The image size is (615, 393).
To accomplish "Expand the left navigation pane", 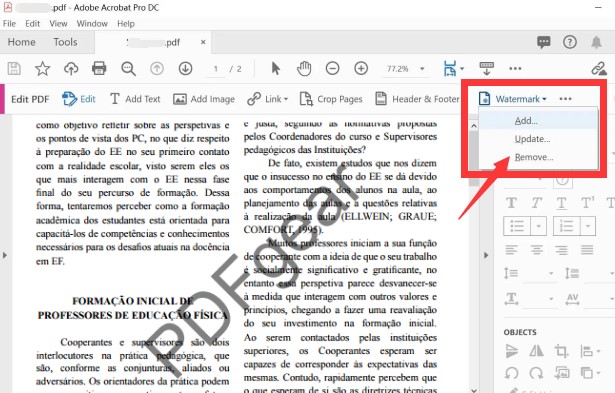I will point(5,255).
